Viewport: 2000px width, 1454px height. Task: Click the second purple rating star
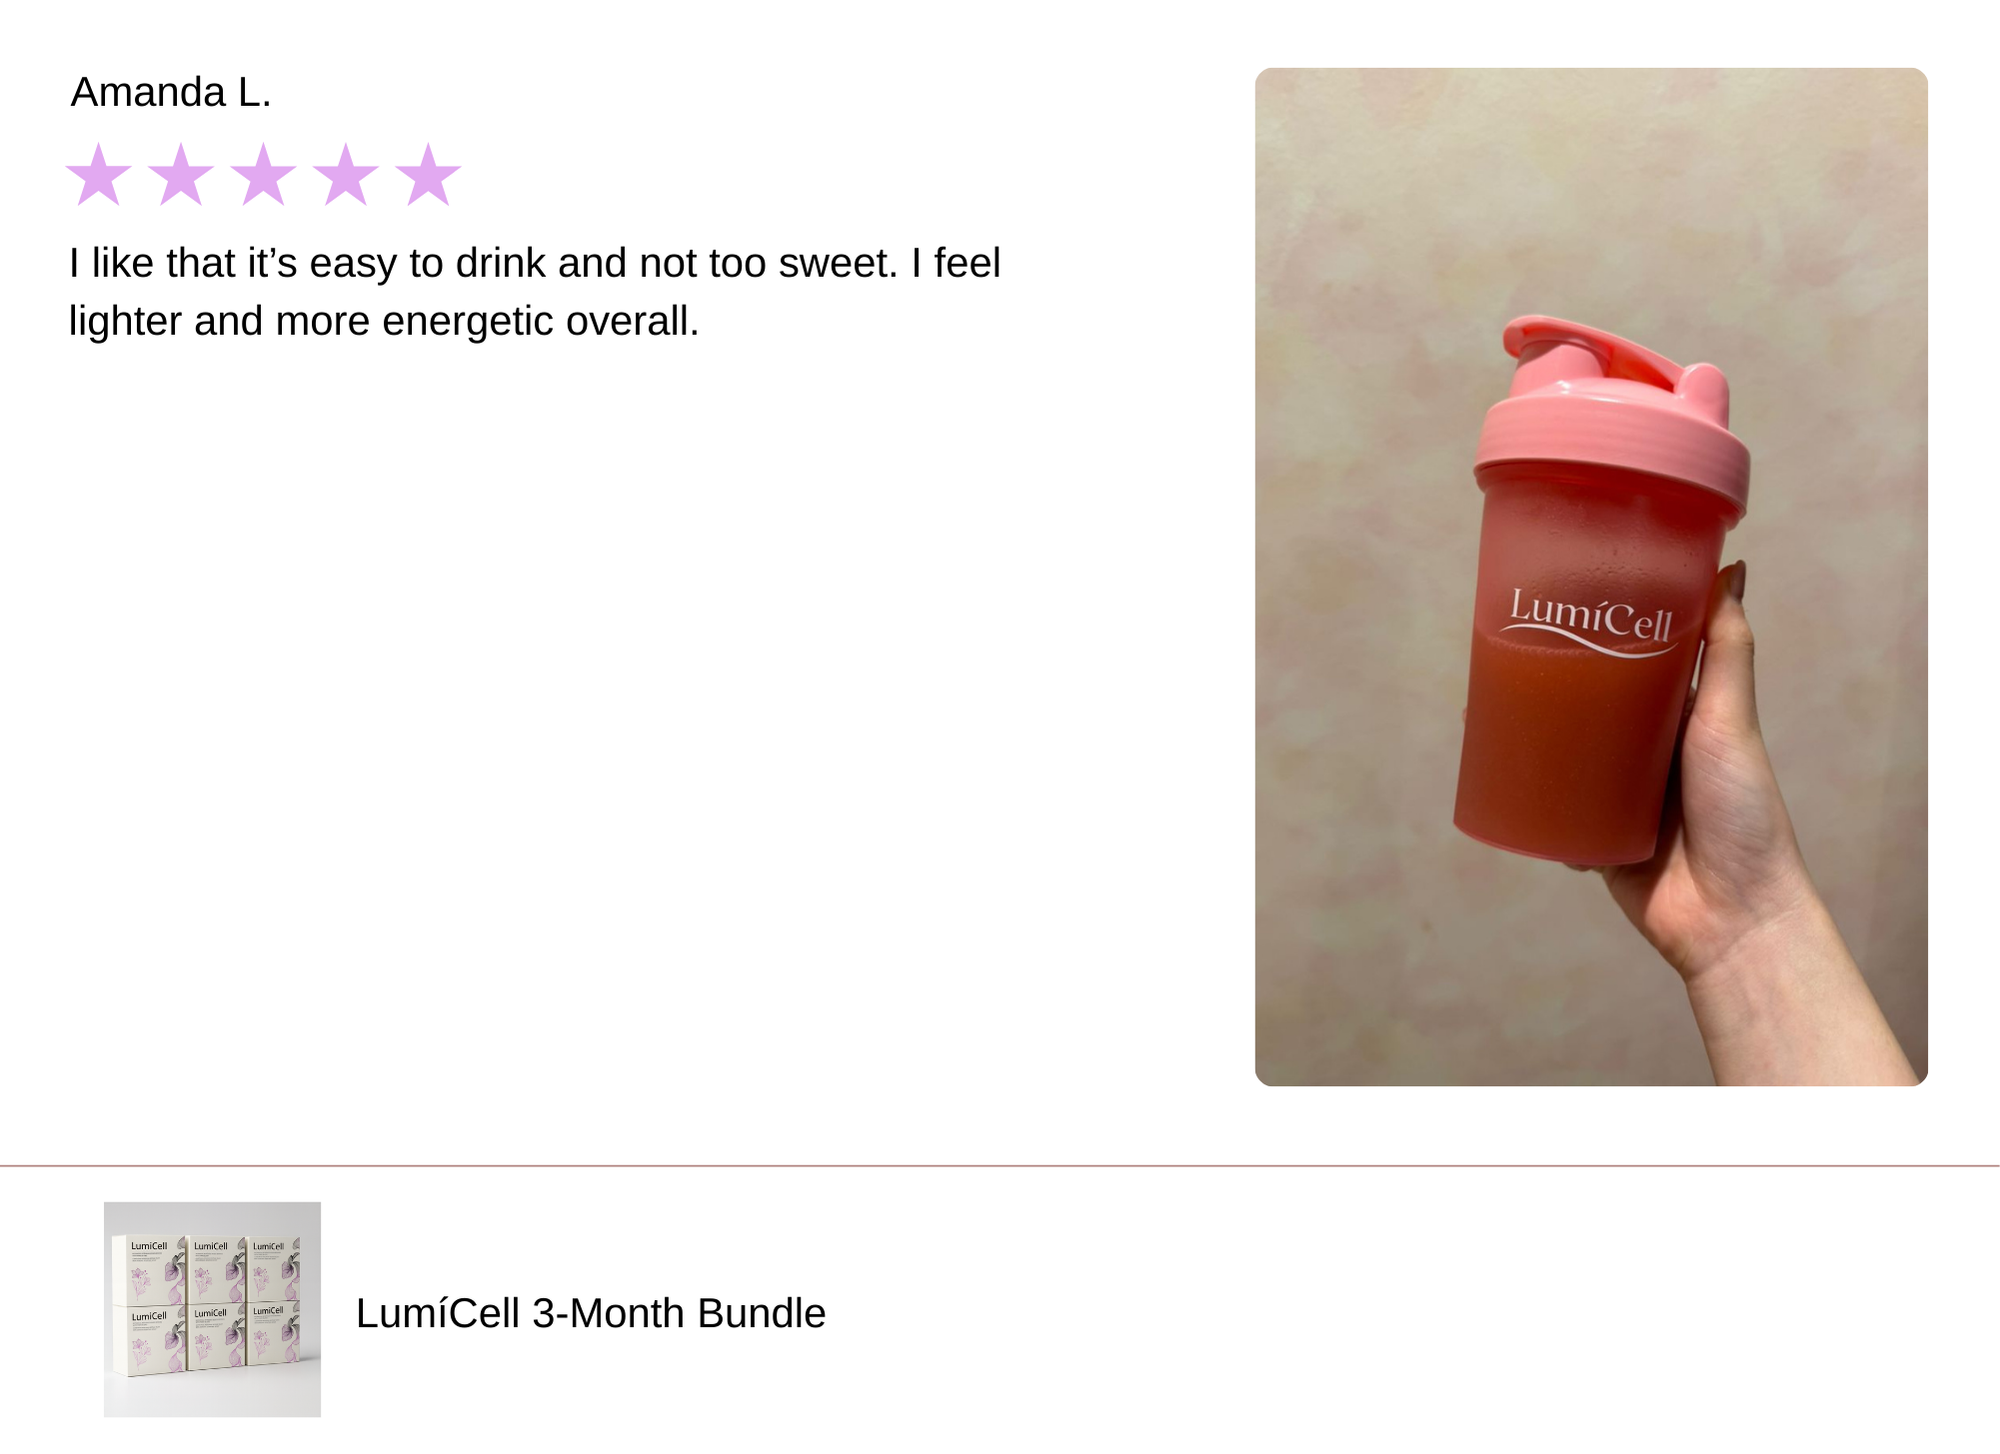click(x=181, y=175)
